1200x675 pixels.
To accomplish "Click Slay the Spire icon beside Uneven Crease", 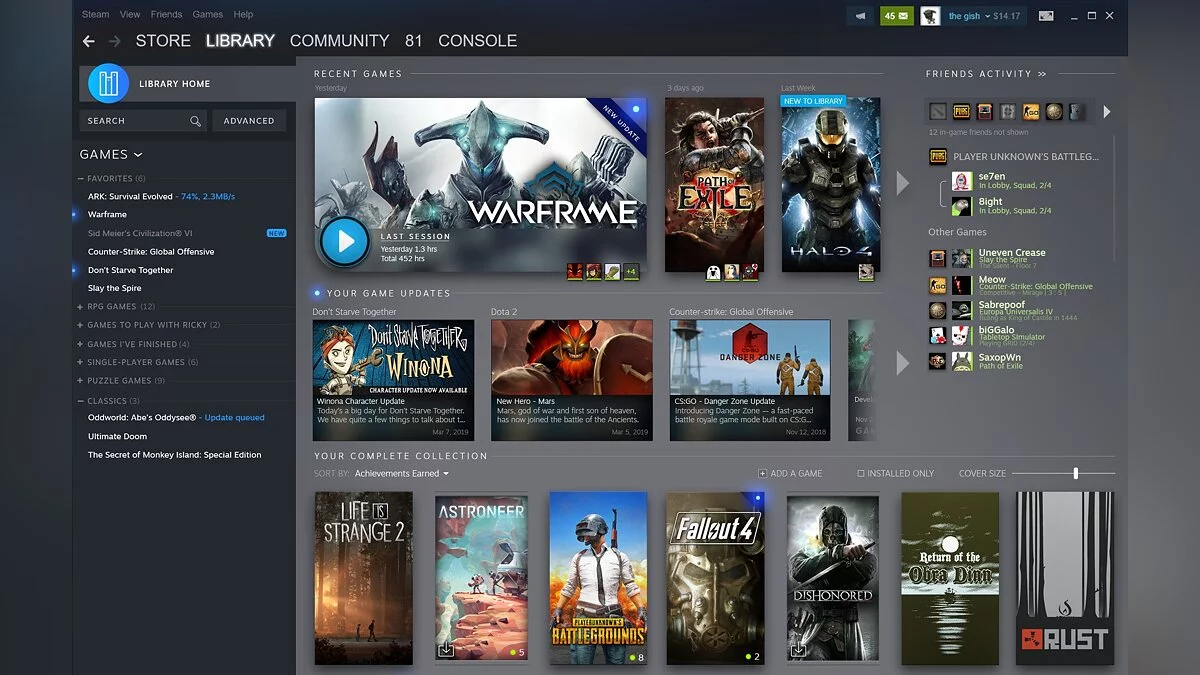I will [x=937, y=258].
